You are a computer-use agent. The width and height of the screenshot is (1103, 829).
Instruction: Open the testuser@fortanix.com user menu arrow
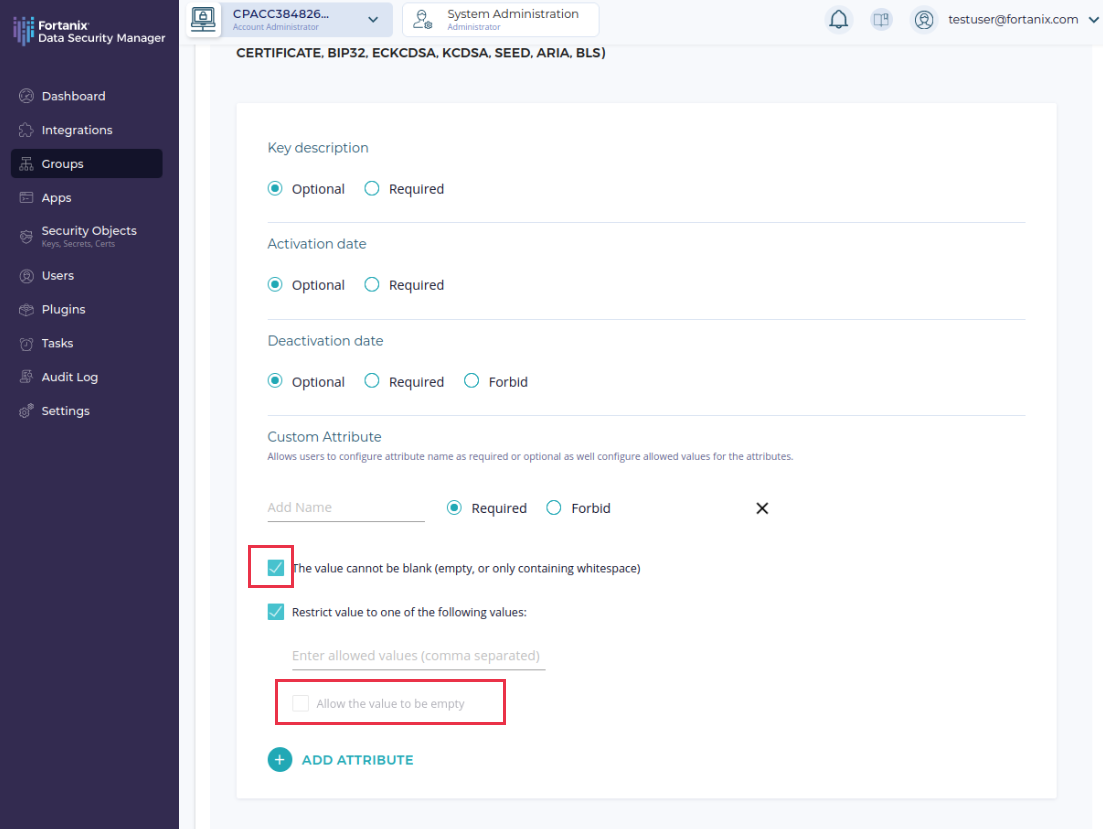pyautogui.click(x=1092, y=19)
